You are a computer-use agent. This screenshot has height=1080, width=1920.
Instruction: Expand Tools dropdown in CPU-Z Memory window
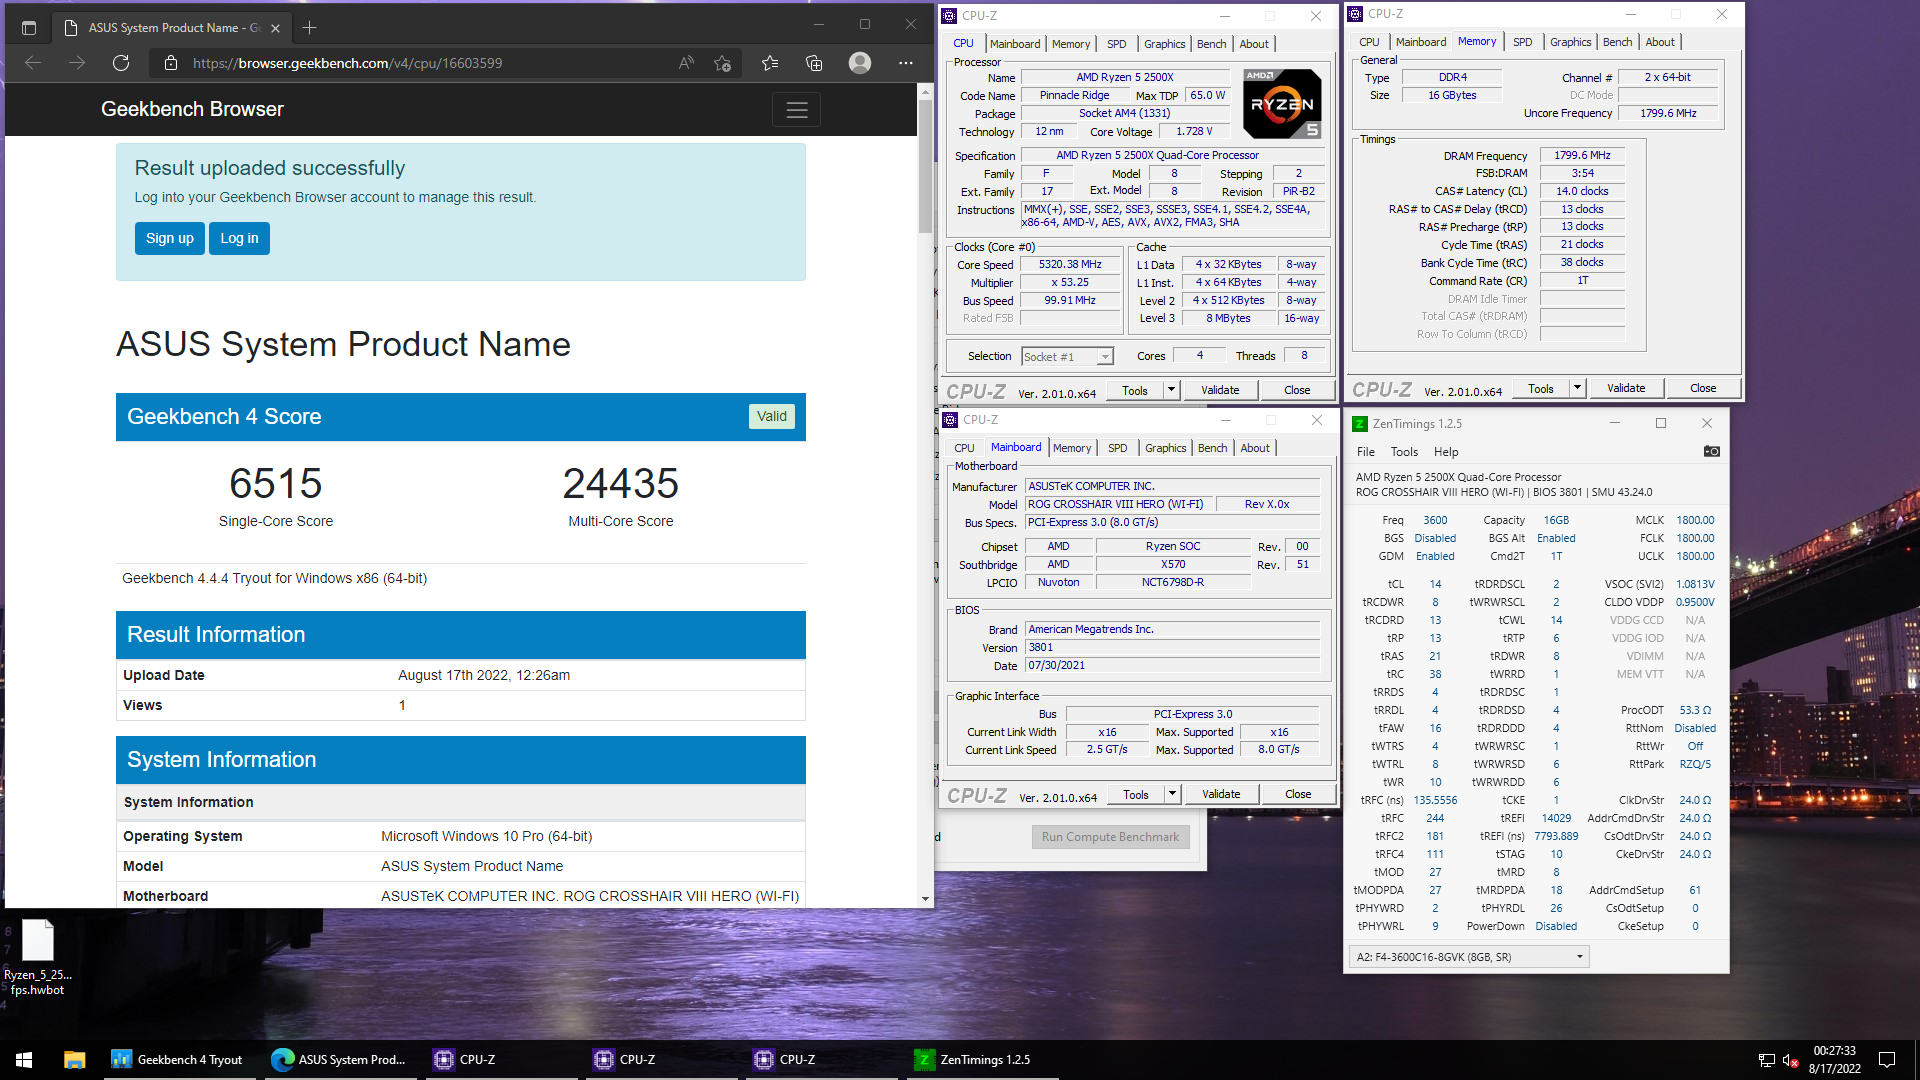tap(1577, 388)
